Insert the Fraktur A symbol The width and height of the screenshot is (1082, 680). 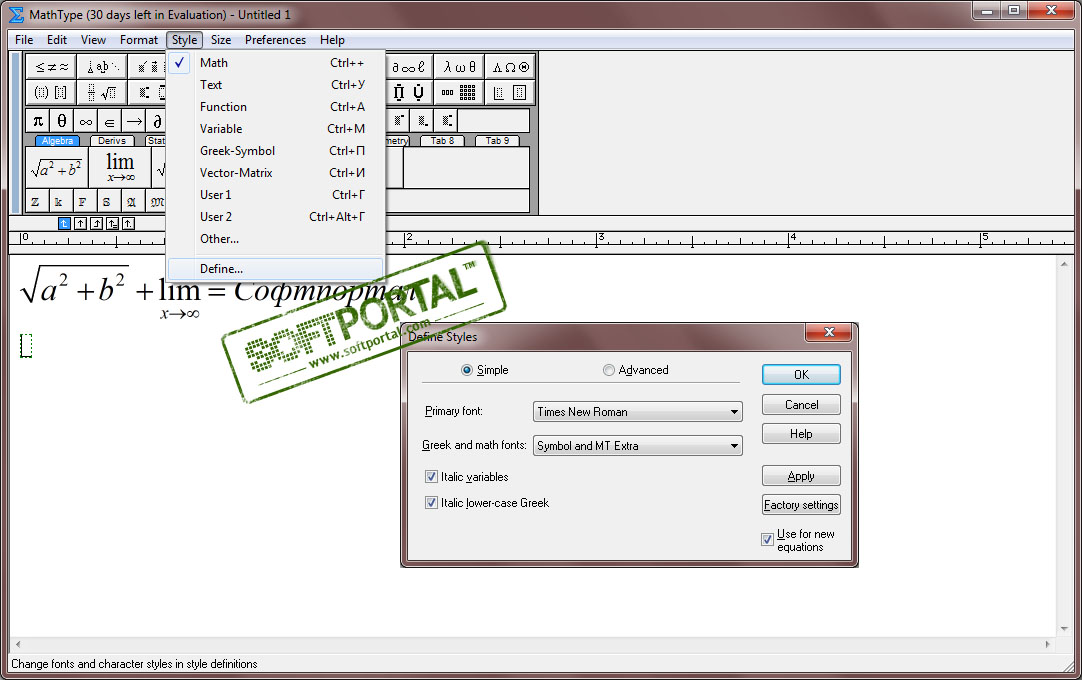131,202
